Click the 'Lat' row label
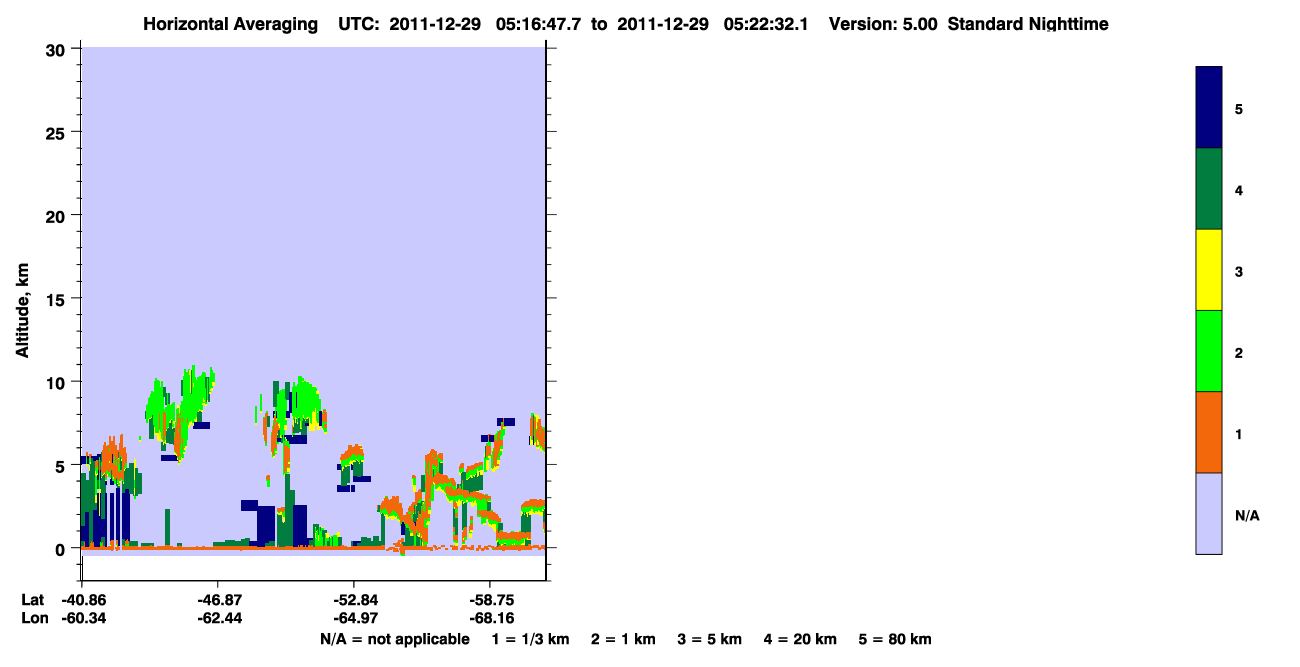 (x=32, y=600)
